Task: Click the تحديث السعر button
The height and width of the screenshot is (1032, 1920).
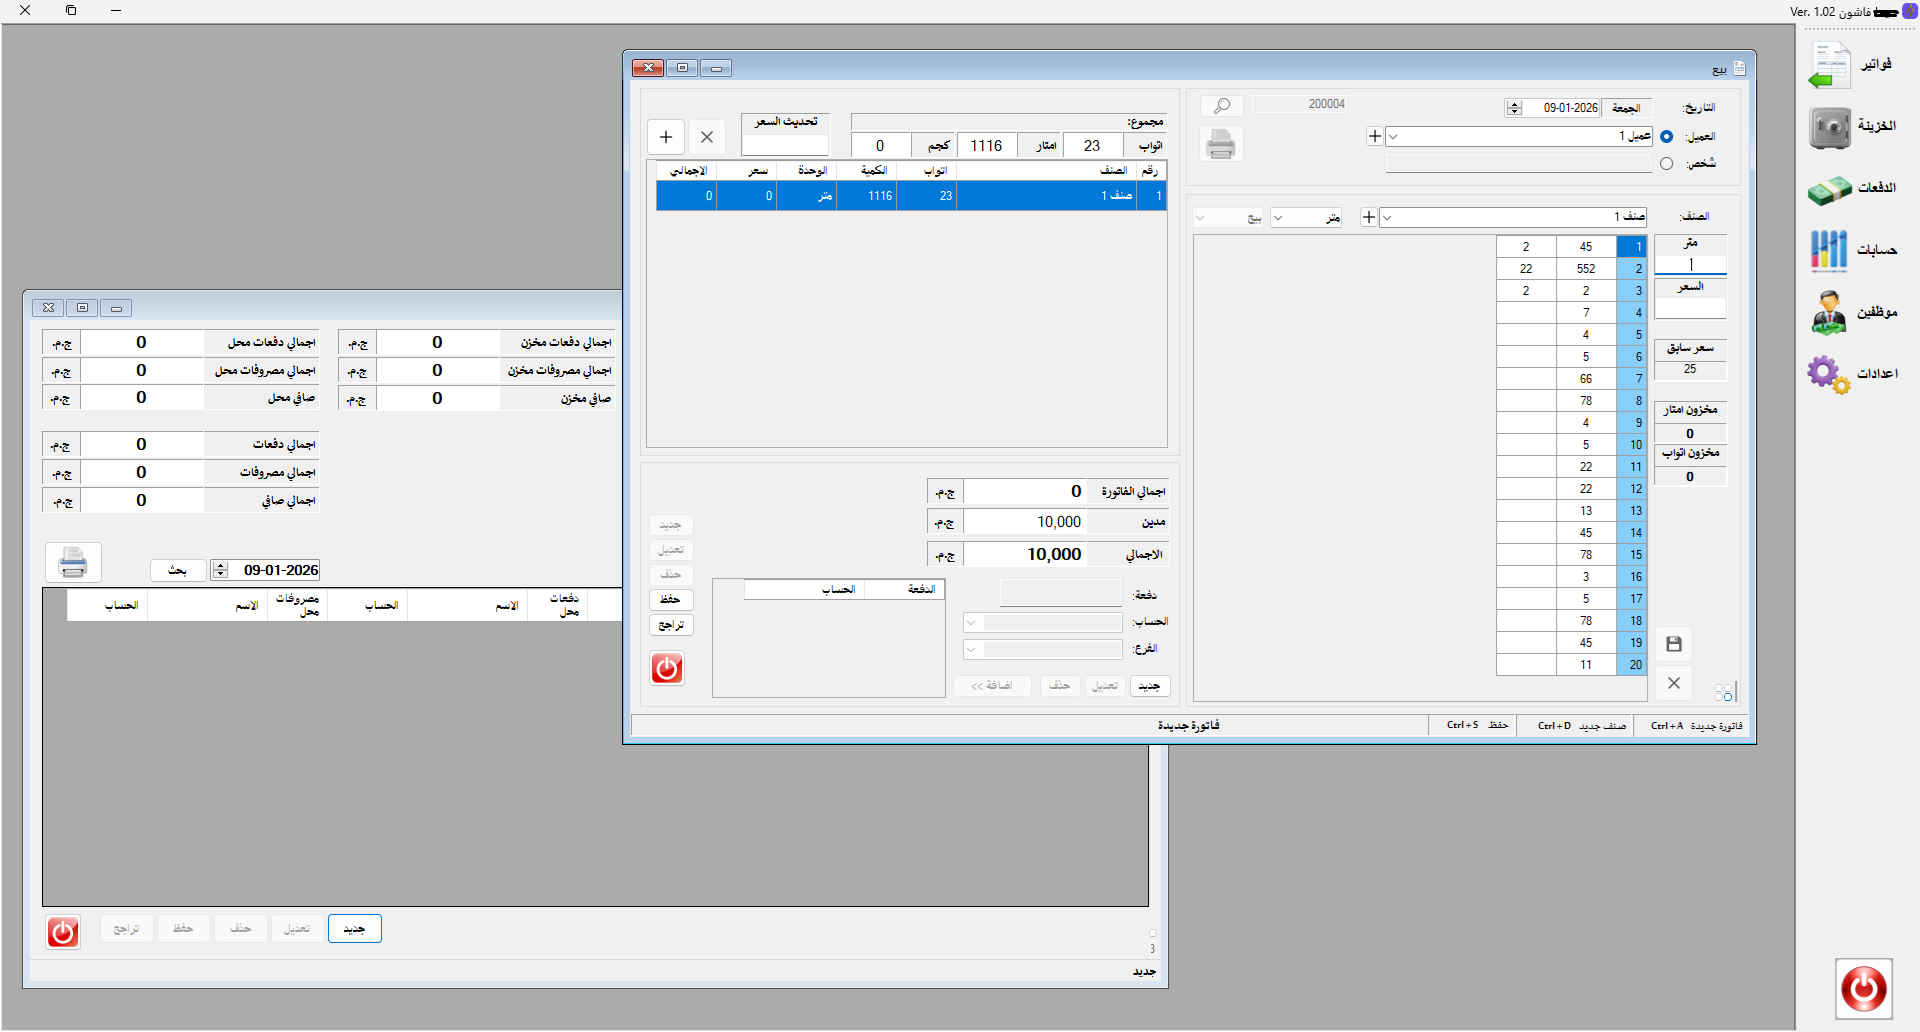Action: 785,122
